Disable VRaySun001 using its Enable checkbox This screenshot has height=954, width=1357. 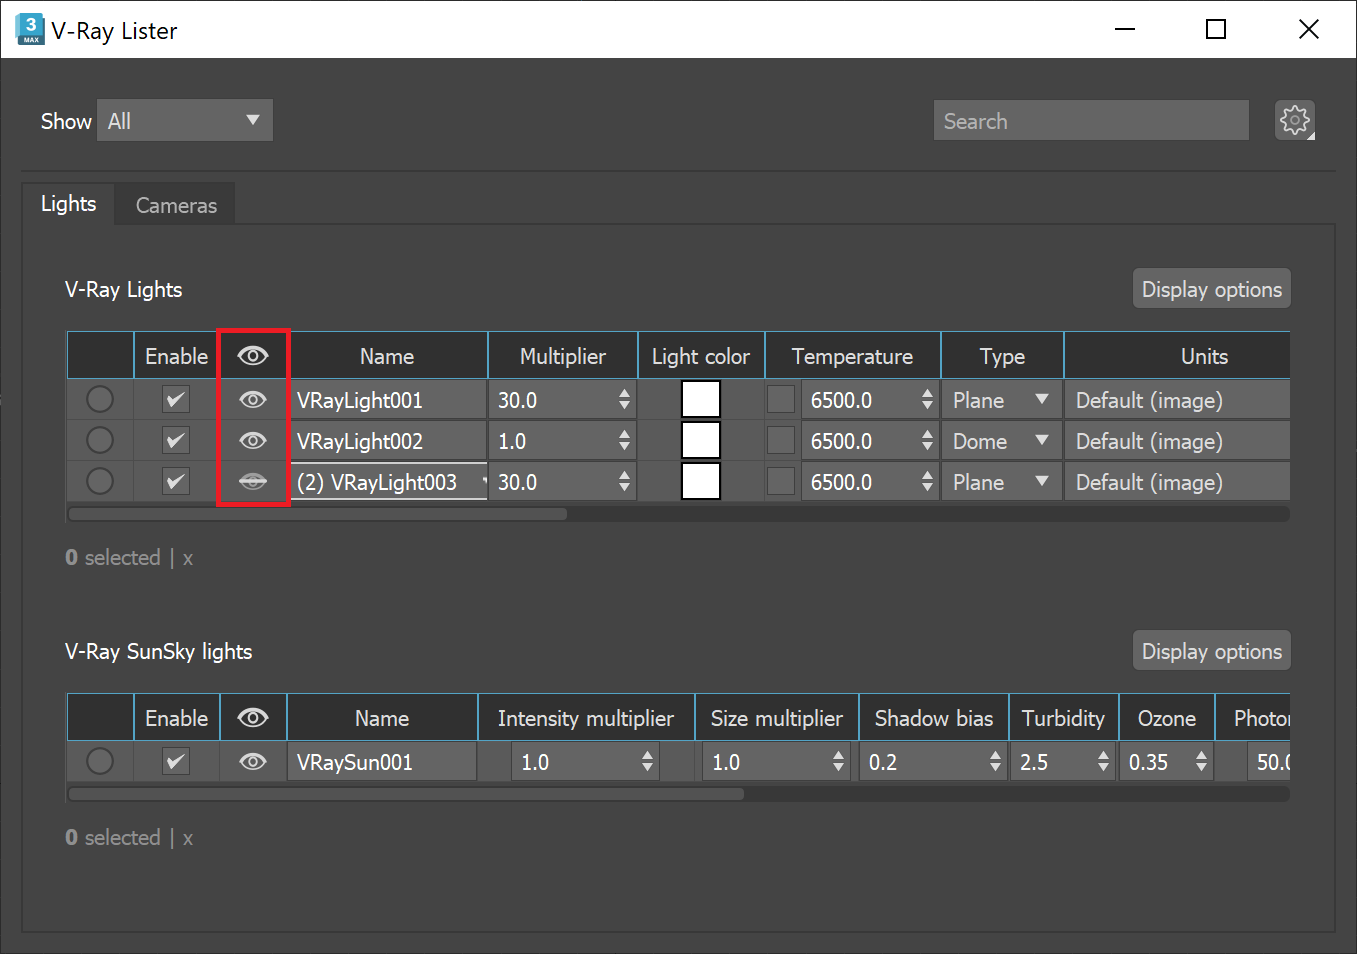[175, 761]
